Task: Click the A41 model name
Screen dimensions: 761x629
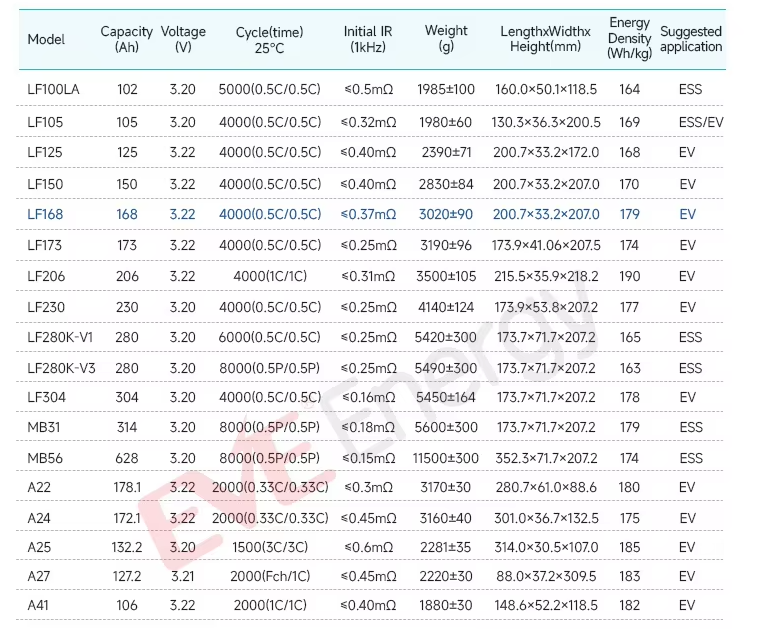Action: (39, 606)
